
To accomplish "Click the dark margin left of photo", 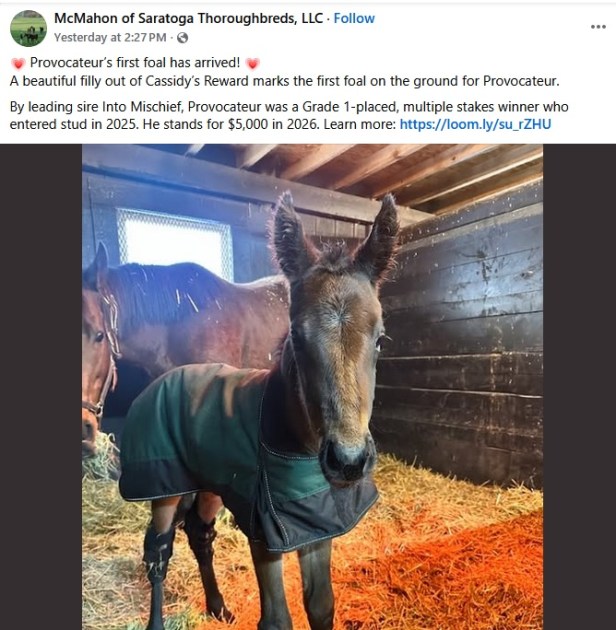I will click(x=41, y=387).
